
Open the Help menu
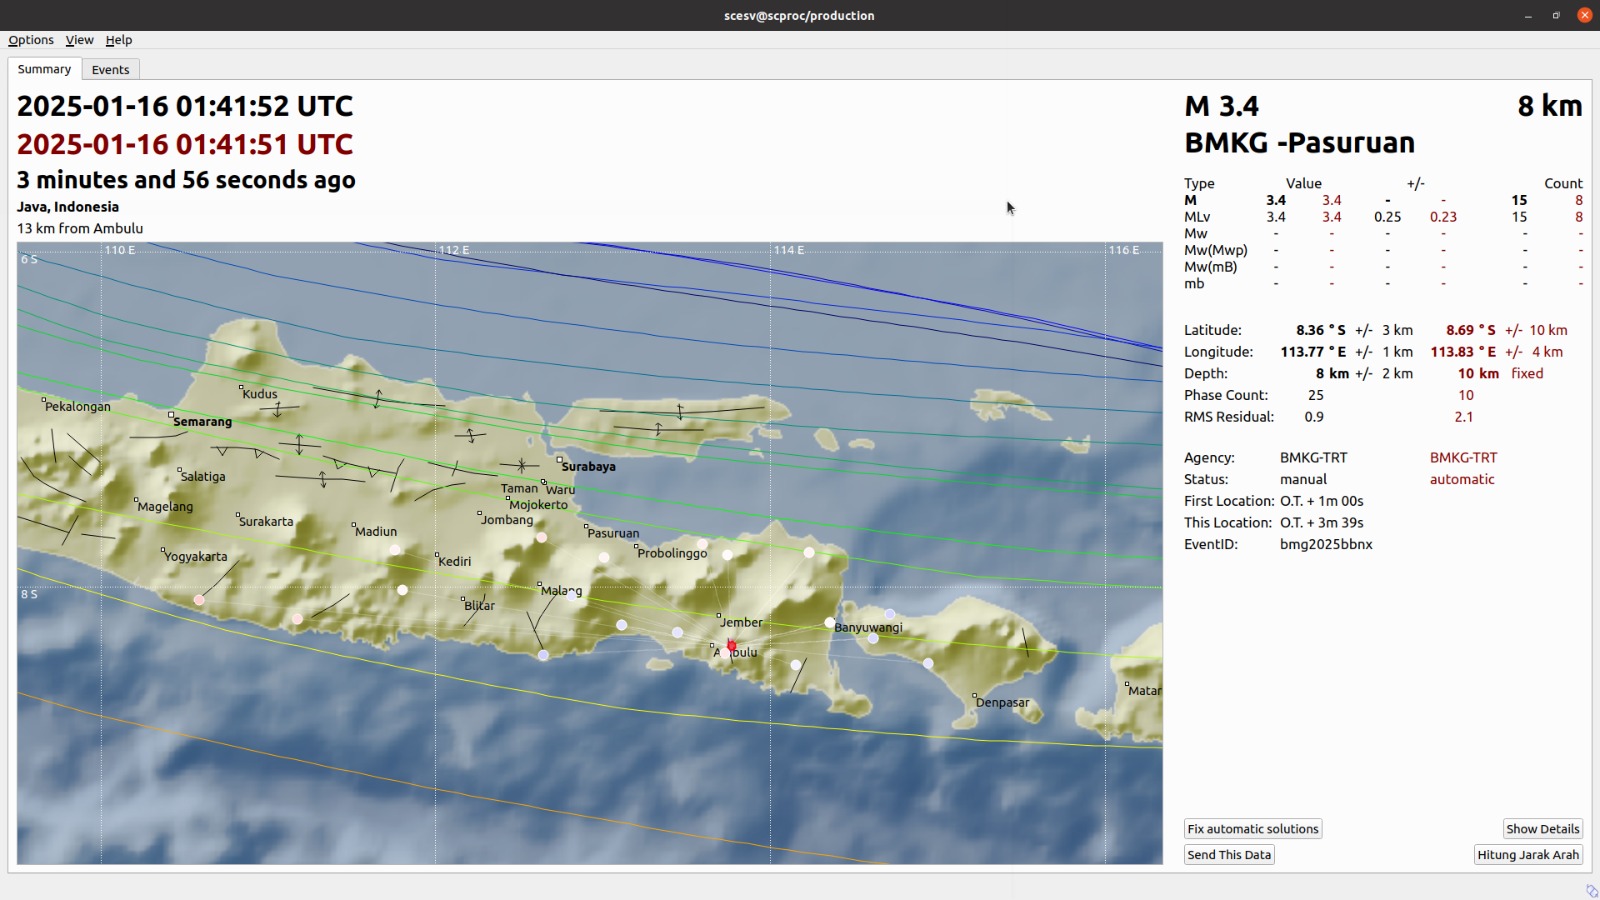click(119, 40)
